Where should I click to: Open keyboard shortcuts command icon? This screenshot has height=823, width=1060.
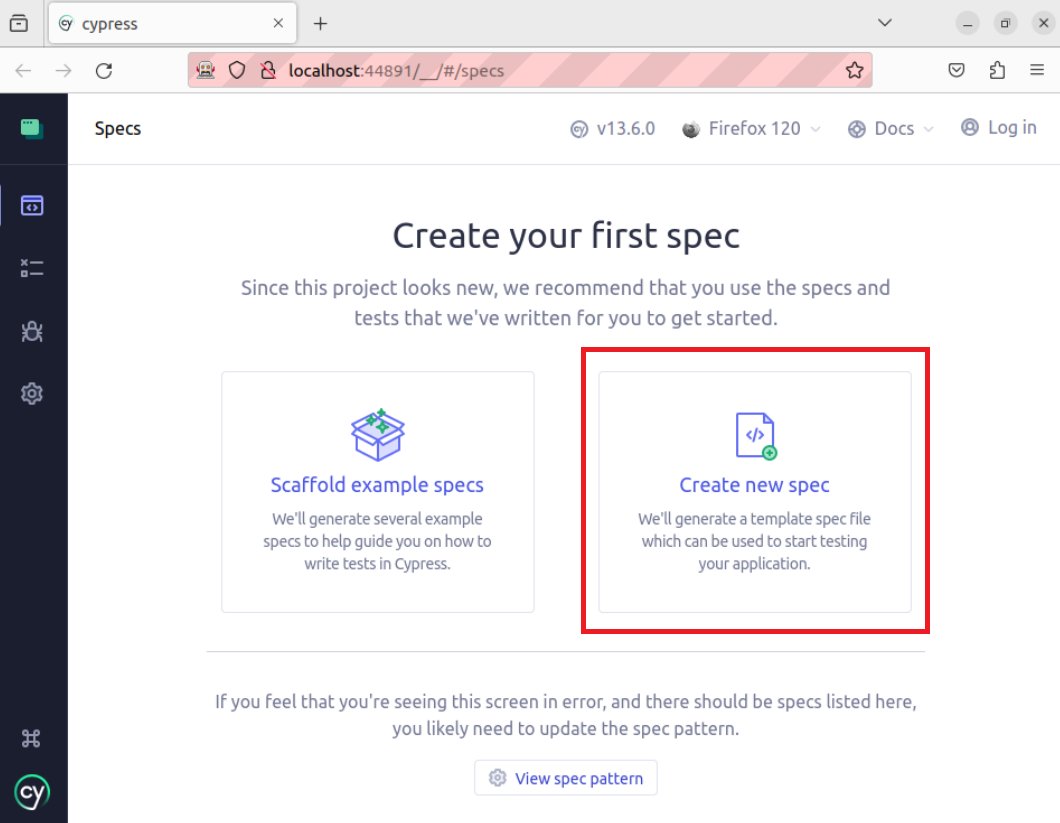[x=32, y=739]
